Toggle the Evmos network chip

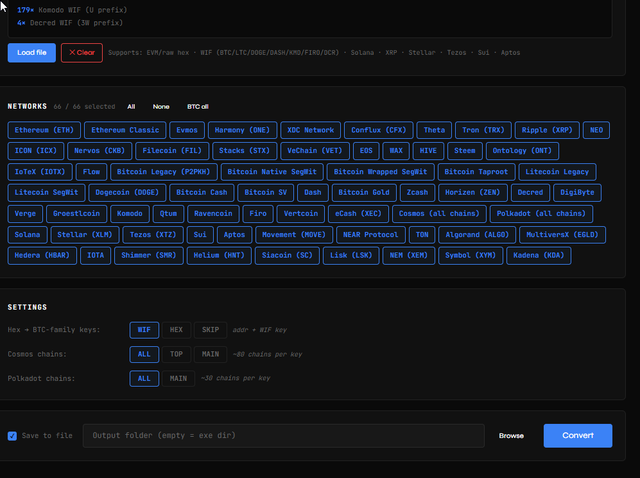[x=187, y=130]
